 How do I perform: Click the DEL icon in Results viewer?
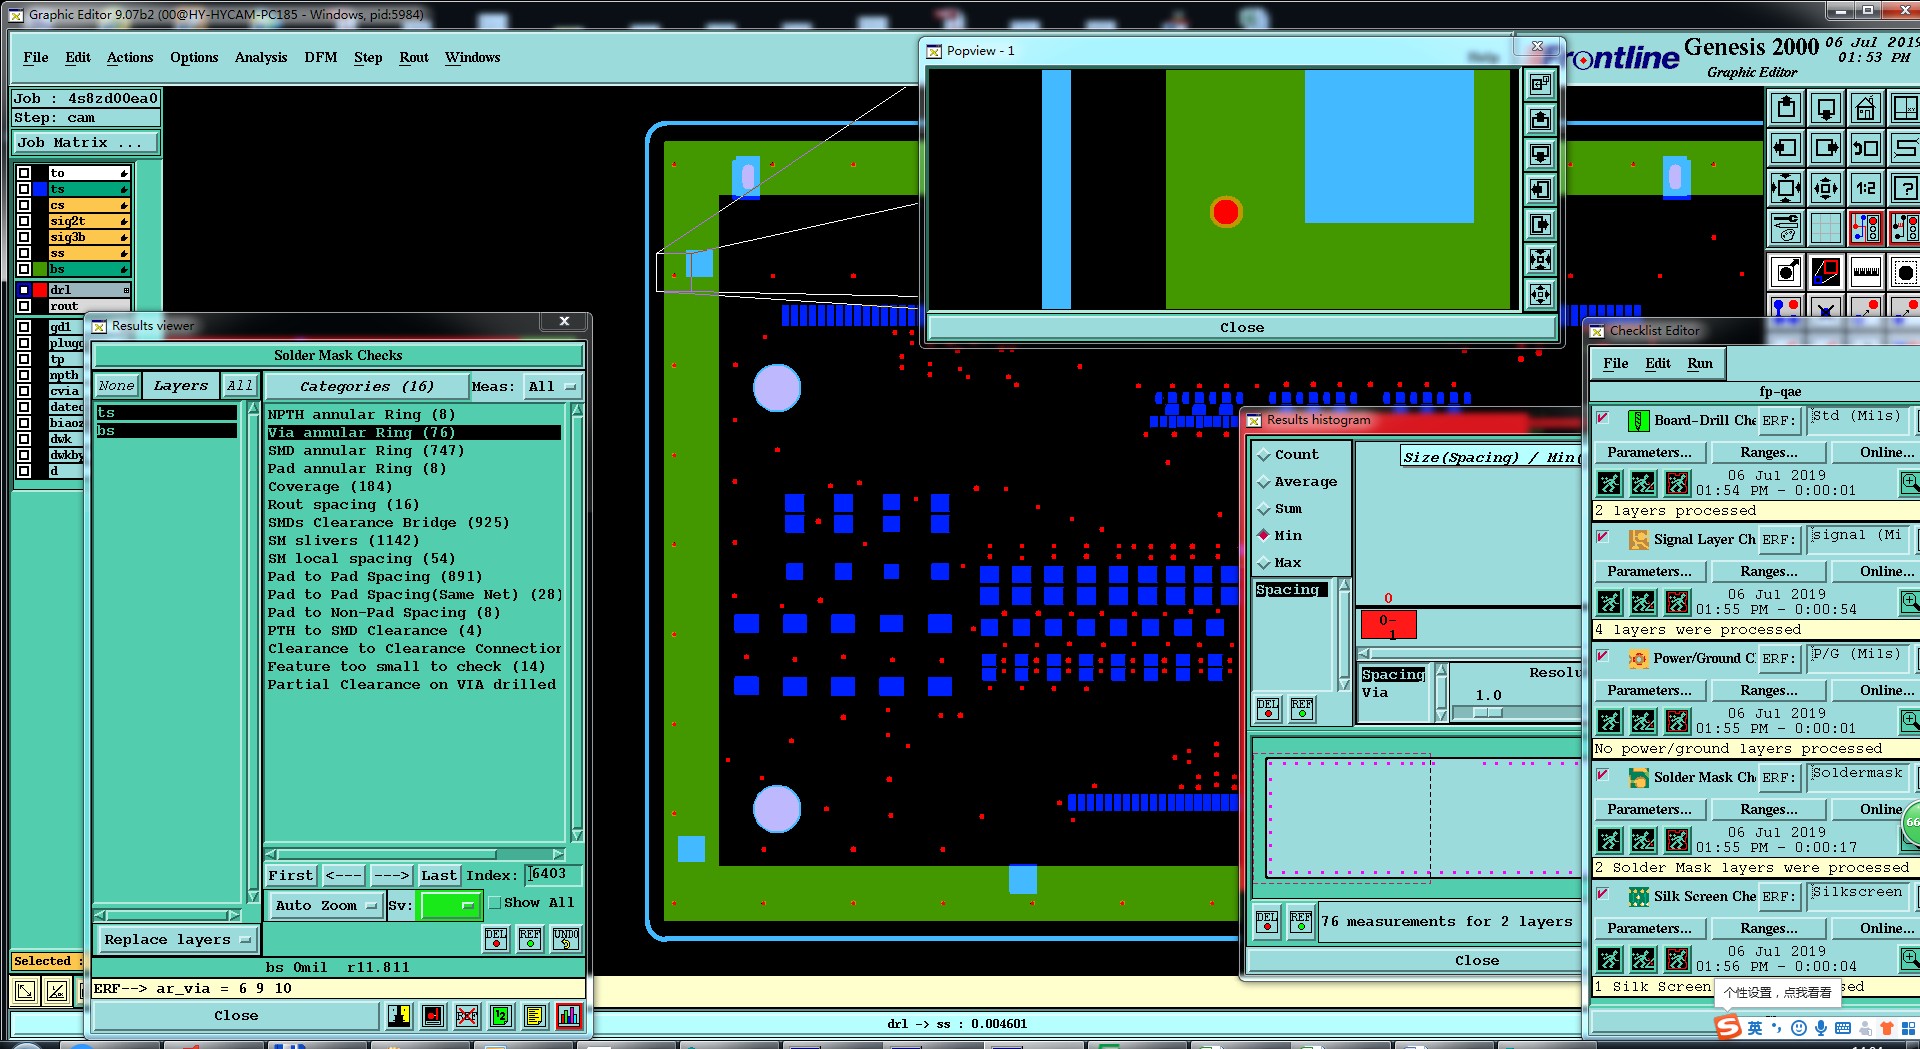click(496, 938)
